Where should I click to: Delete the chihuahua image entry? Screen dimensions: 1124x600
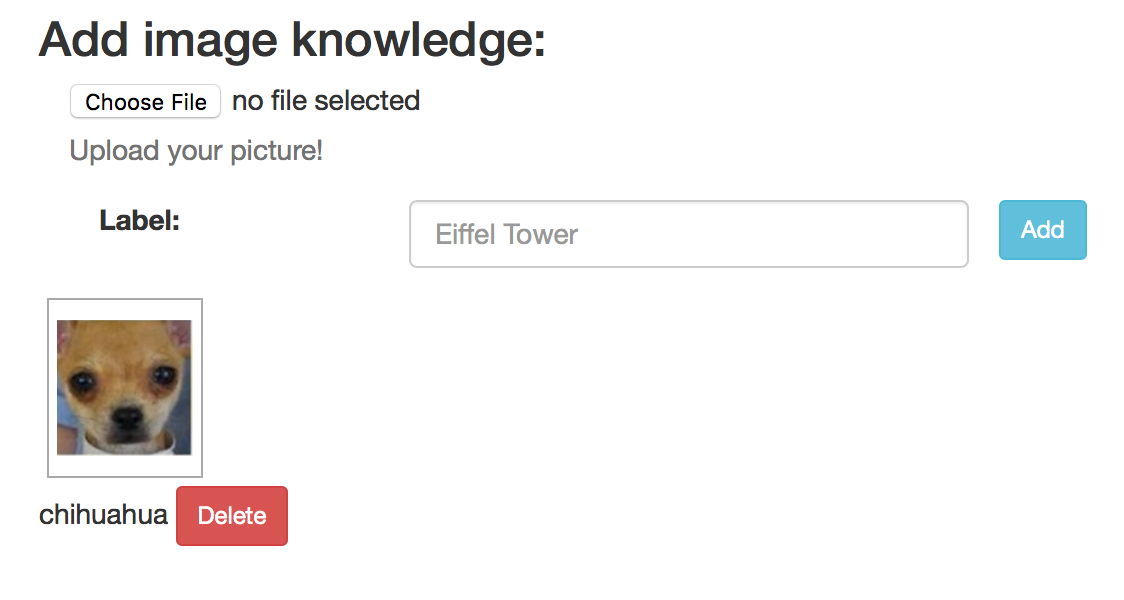tap(232, 516)
